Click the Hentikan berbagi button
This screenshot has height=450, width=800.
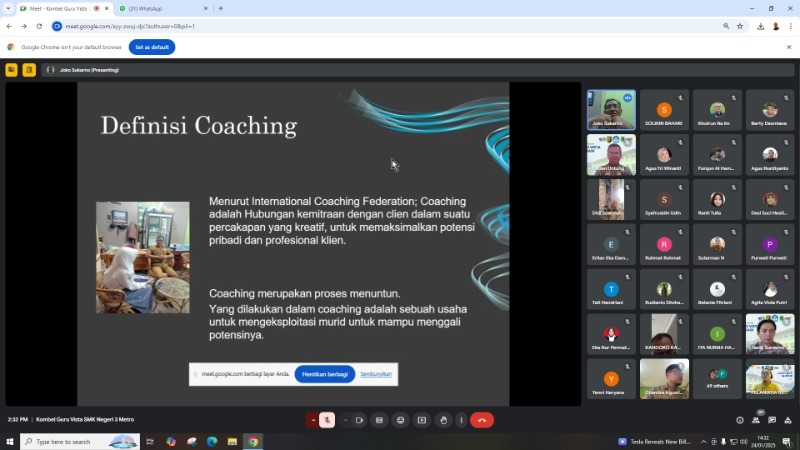click(x=325, y=374)
